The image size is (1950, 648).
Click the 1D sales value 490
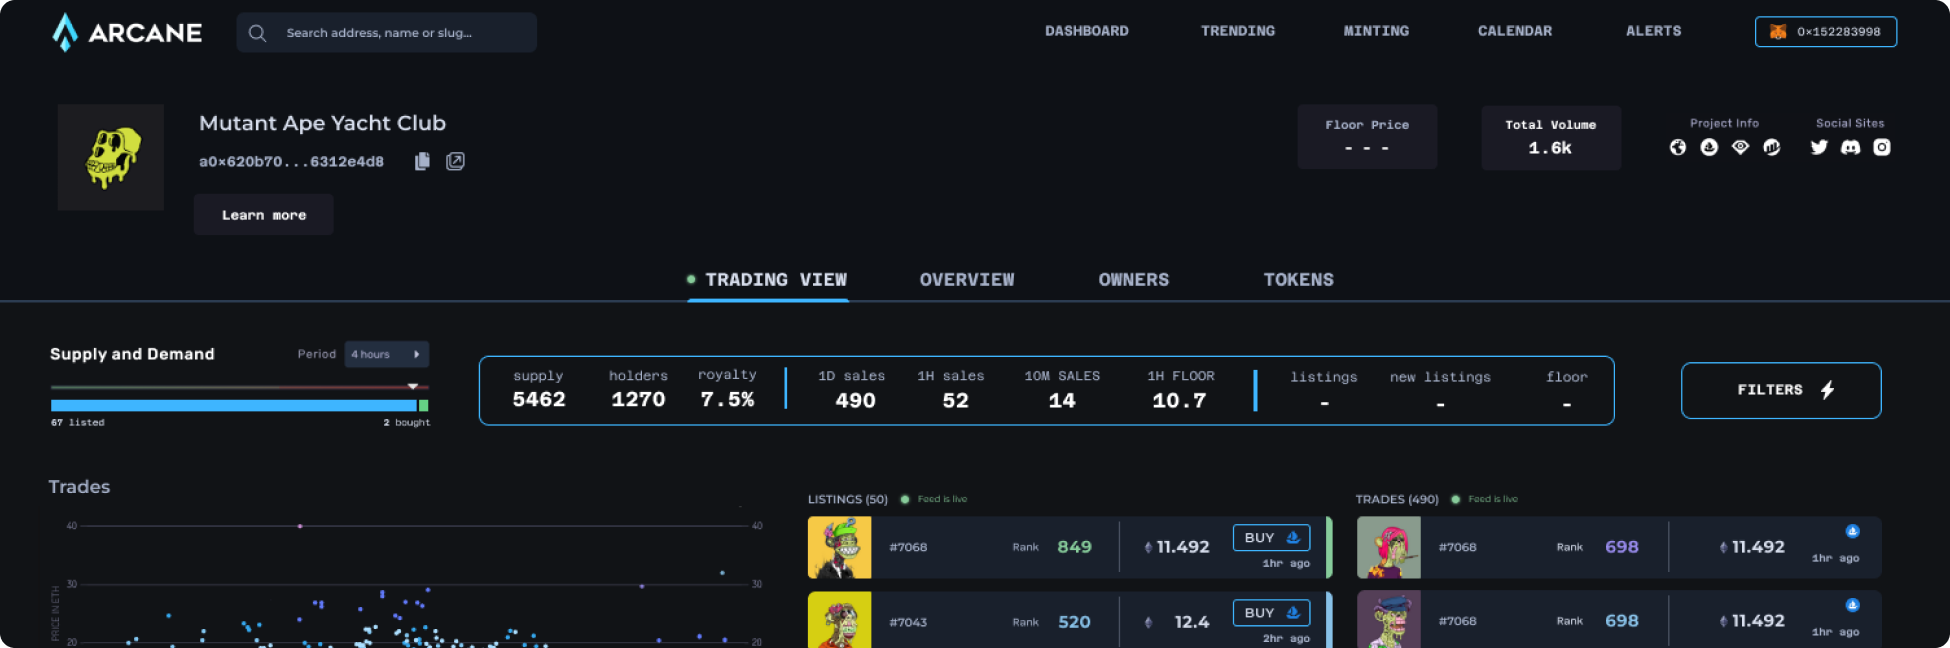click(855, 401)
